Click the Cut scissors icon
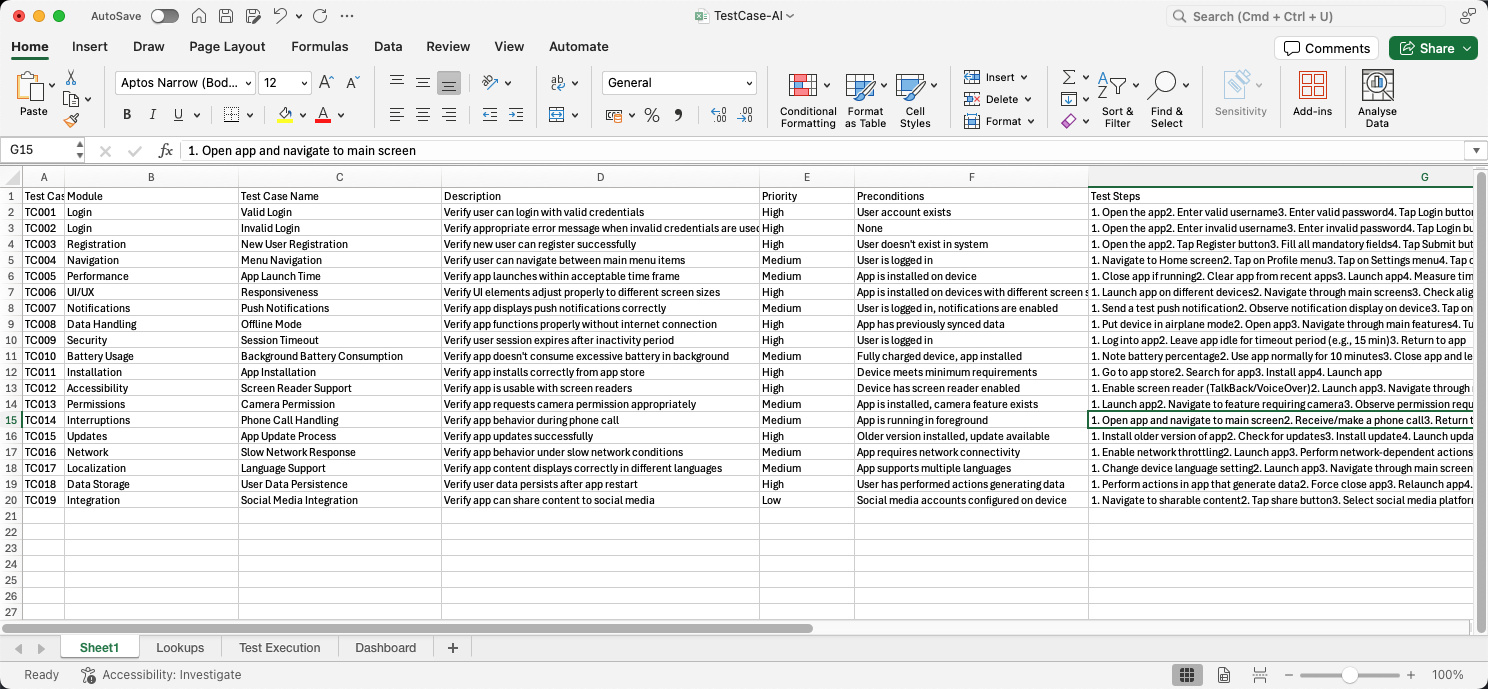The height and width of the screenshot is (689, 1488). pos(71,77)
